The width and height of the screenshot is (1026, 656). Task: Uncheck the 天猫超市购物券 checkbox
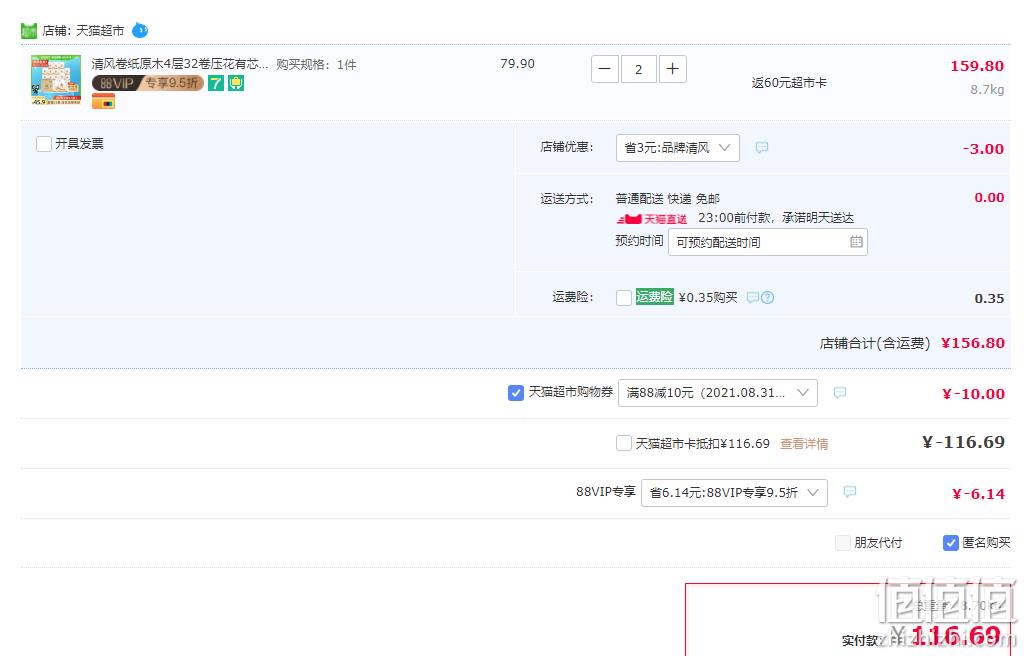click(516, 392)
